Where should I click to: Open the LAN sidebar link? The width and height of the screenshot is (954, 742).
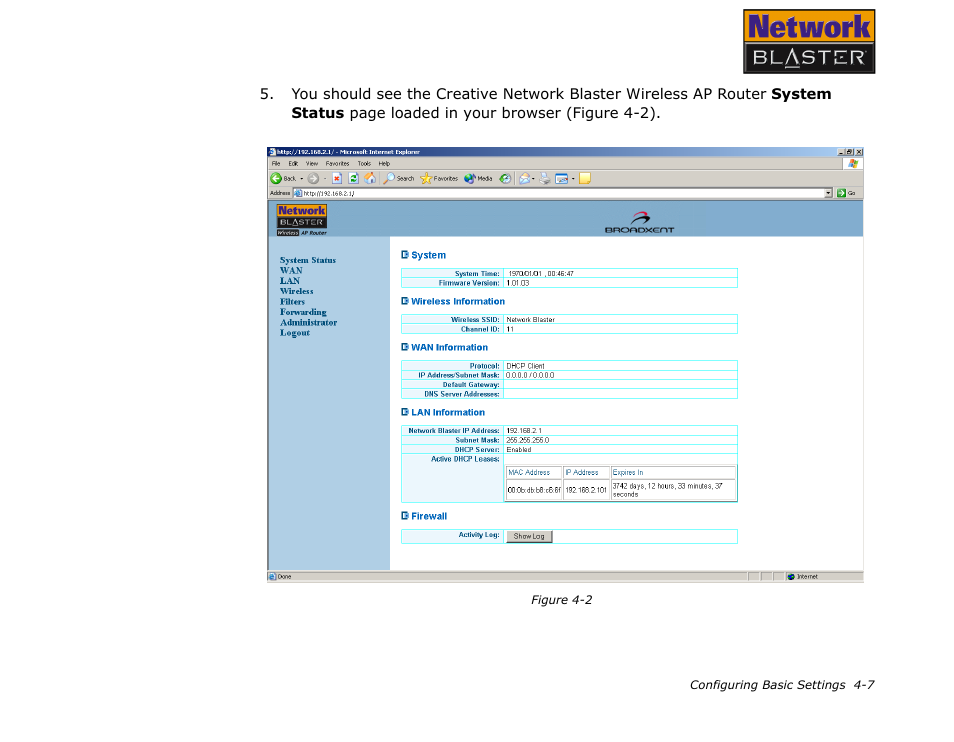pos(290,281)
